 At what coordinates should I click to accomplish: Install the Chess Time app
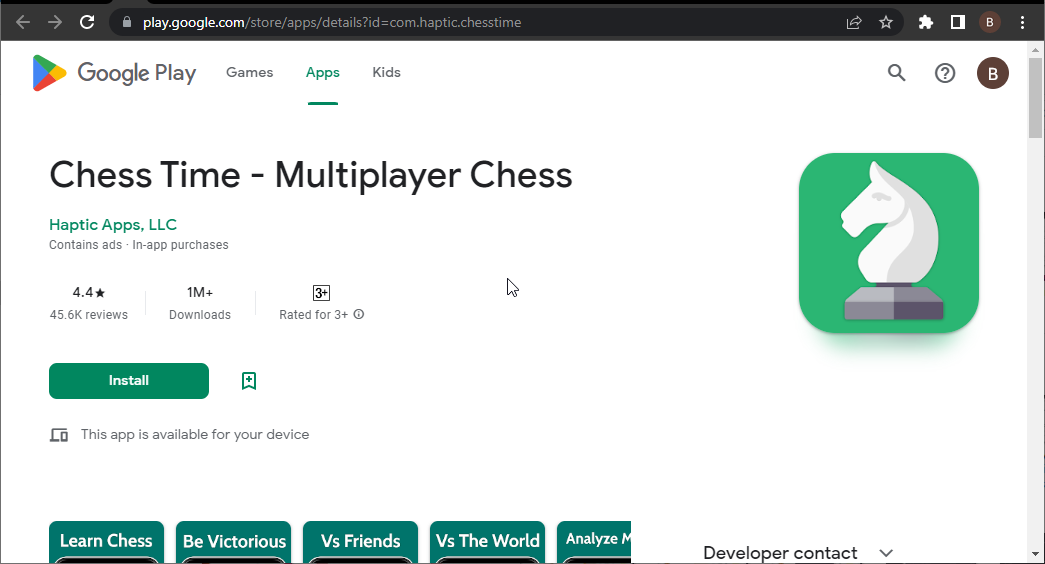(x=129, y=381)
